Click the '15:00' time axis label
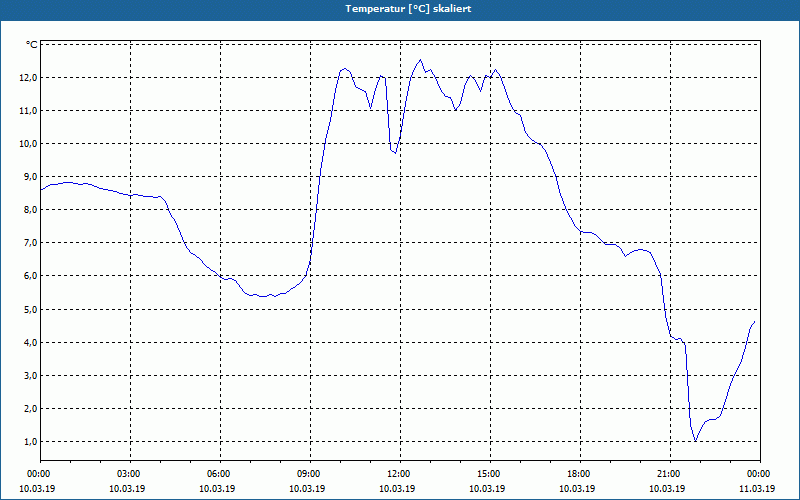Viewport: 800px width, 500px height. (x=490, y=474)
